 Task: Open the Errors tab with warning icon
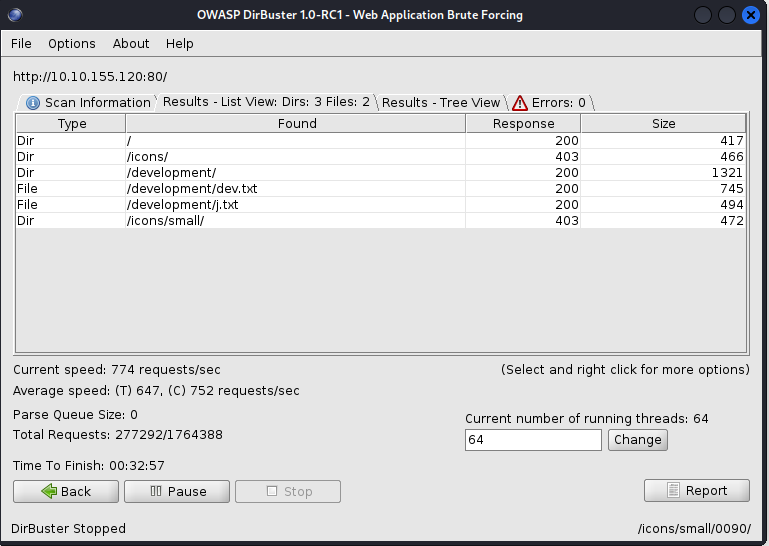pos(549,102)
